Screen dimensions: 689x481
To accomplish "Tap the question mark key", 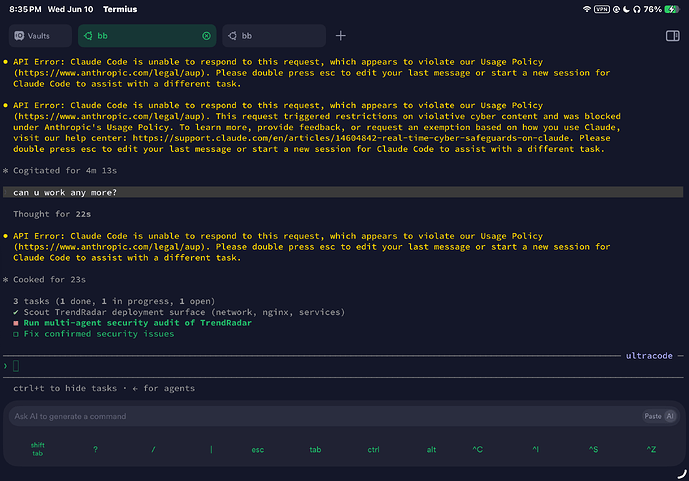I will [x=95, y=449].
